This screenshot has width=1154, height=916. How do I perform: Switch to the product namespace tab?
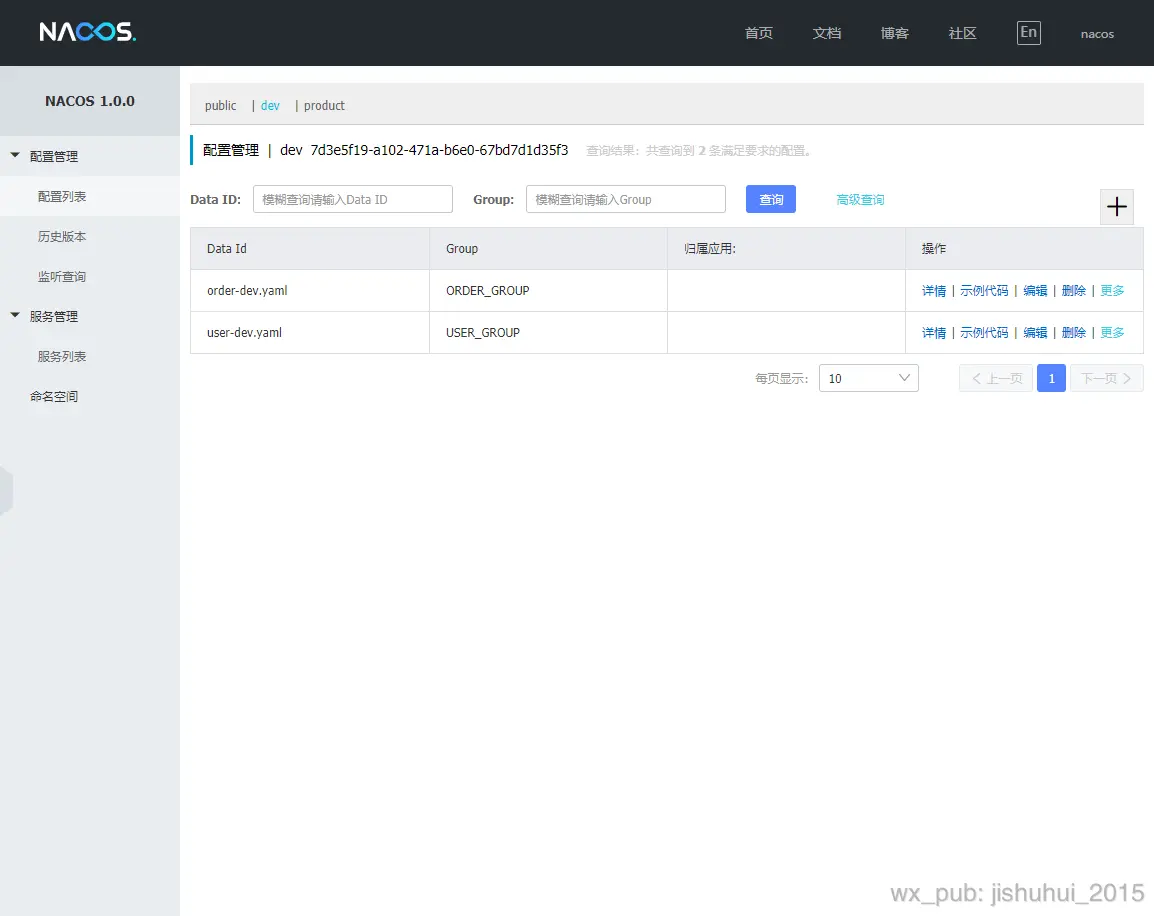tap(324, 105)
